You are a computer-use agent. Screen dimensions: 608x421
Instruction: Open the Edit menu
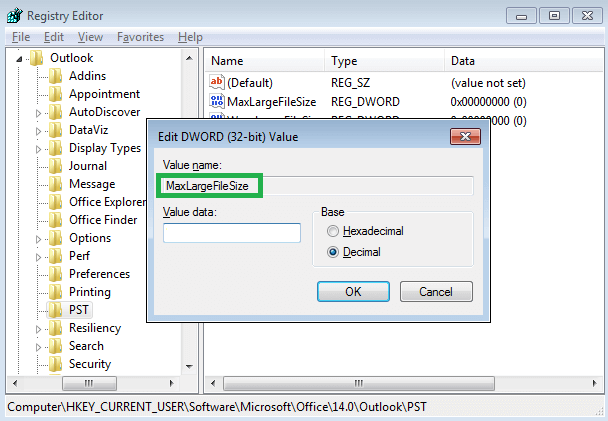54,37
